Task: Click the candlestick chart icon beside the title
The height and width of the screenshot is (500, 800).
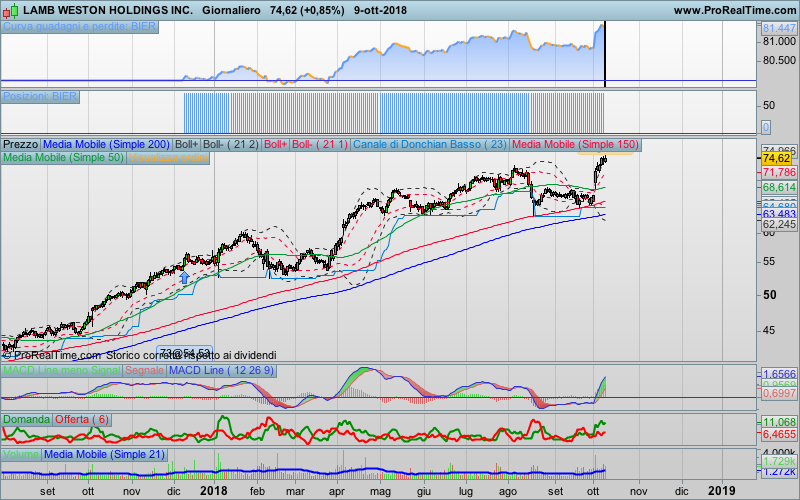Action: click(x=10, y=10)
